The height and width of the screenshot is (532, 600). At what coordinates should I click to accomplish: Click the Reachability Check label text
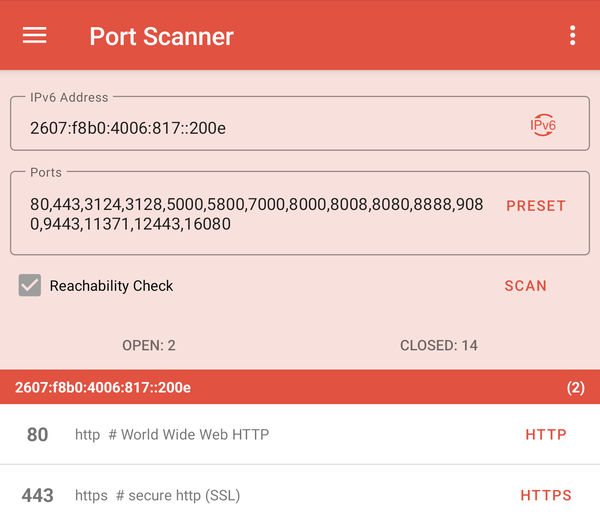click(111, 286)
